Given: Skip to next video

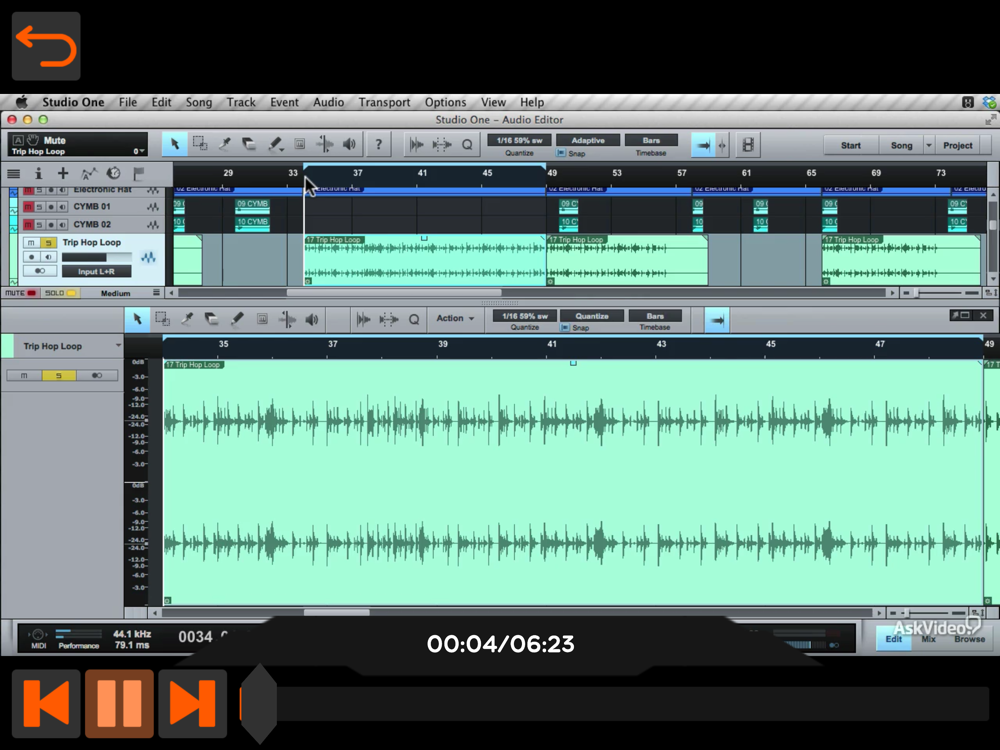Looking at the screenshot, I should pyautogui.click(x=193, y=703).
